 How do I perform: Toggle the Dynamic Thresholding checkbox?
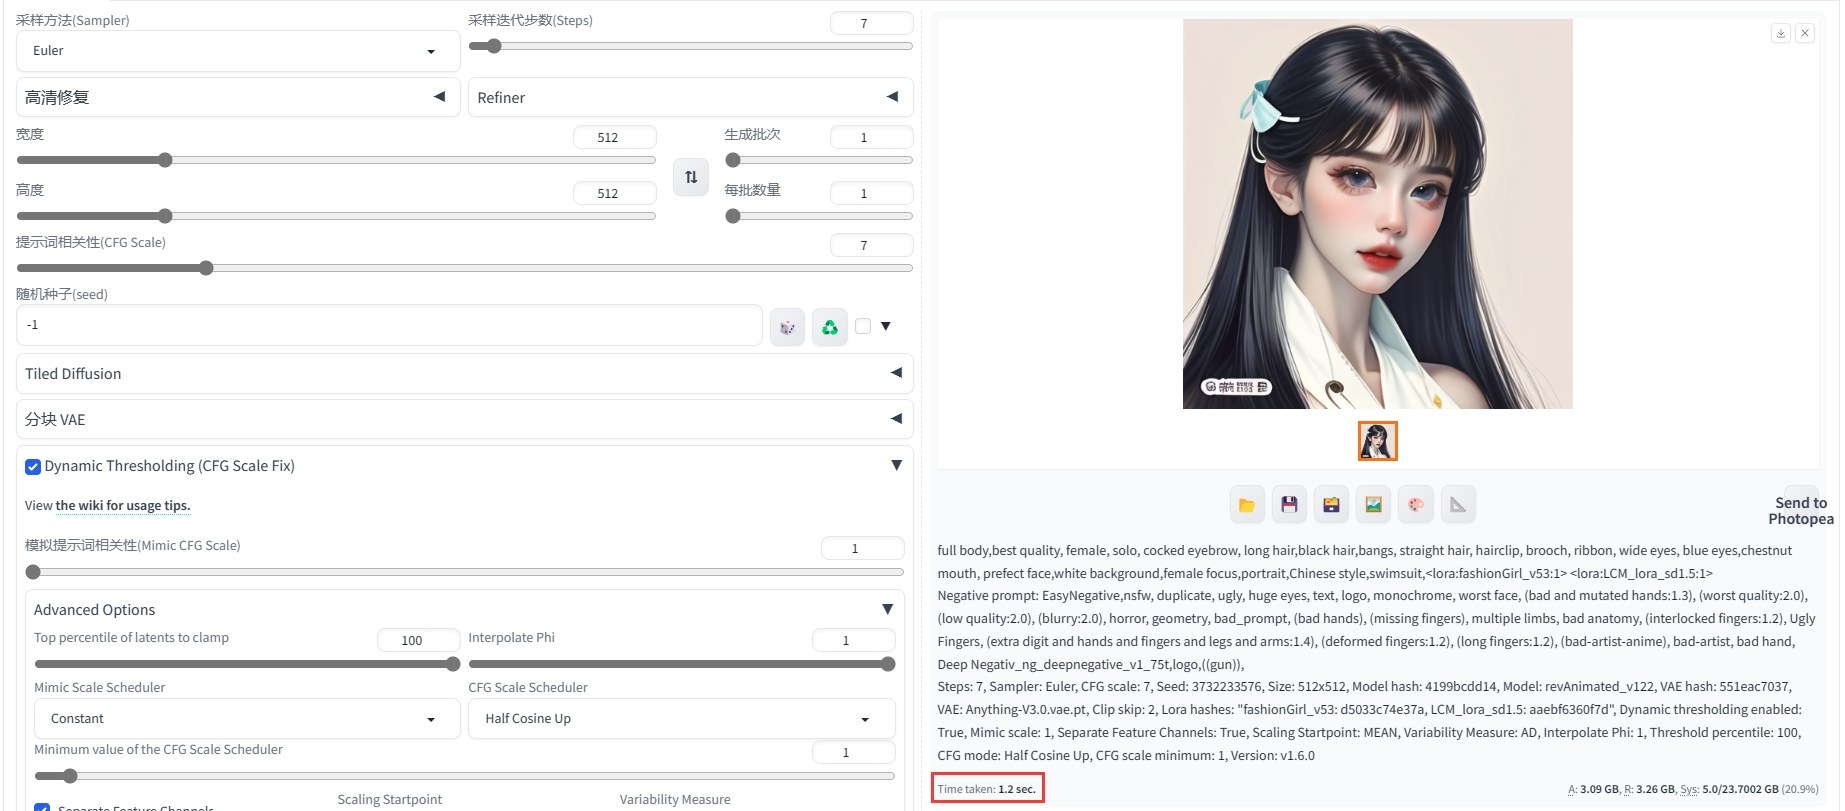33,467
